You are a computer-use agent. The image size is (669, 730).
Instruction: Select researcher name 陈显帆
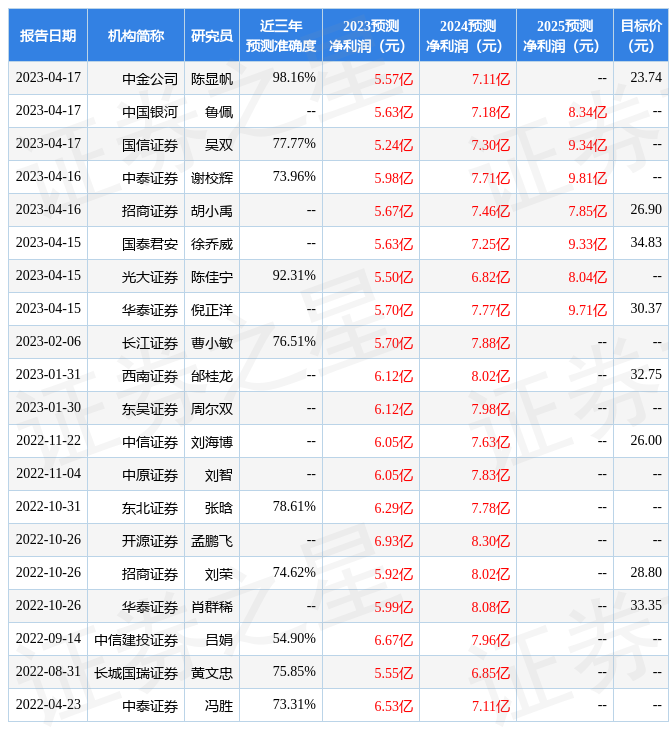(212, 79)
